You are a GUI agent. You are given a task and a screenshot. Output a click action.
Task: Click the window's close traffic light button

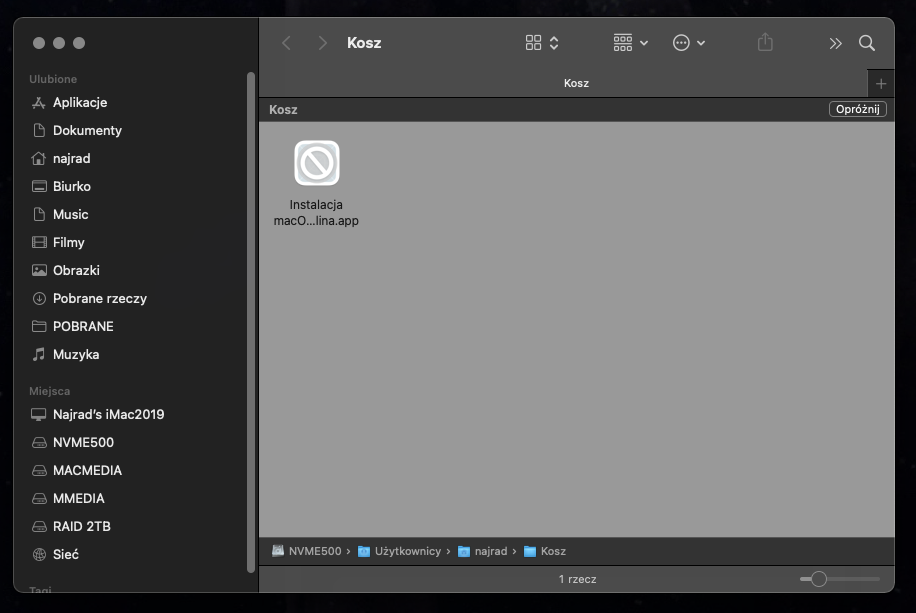(x=39, y=43)
